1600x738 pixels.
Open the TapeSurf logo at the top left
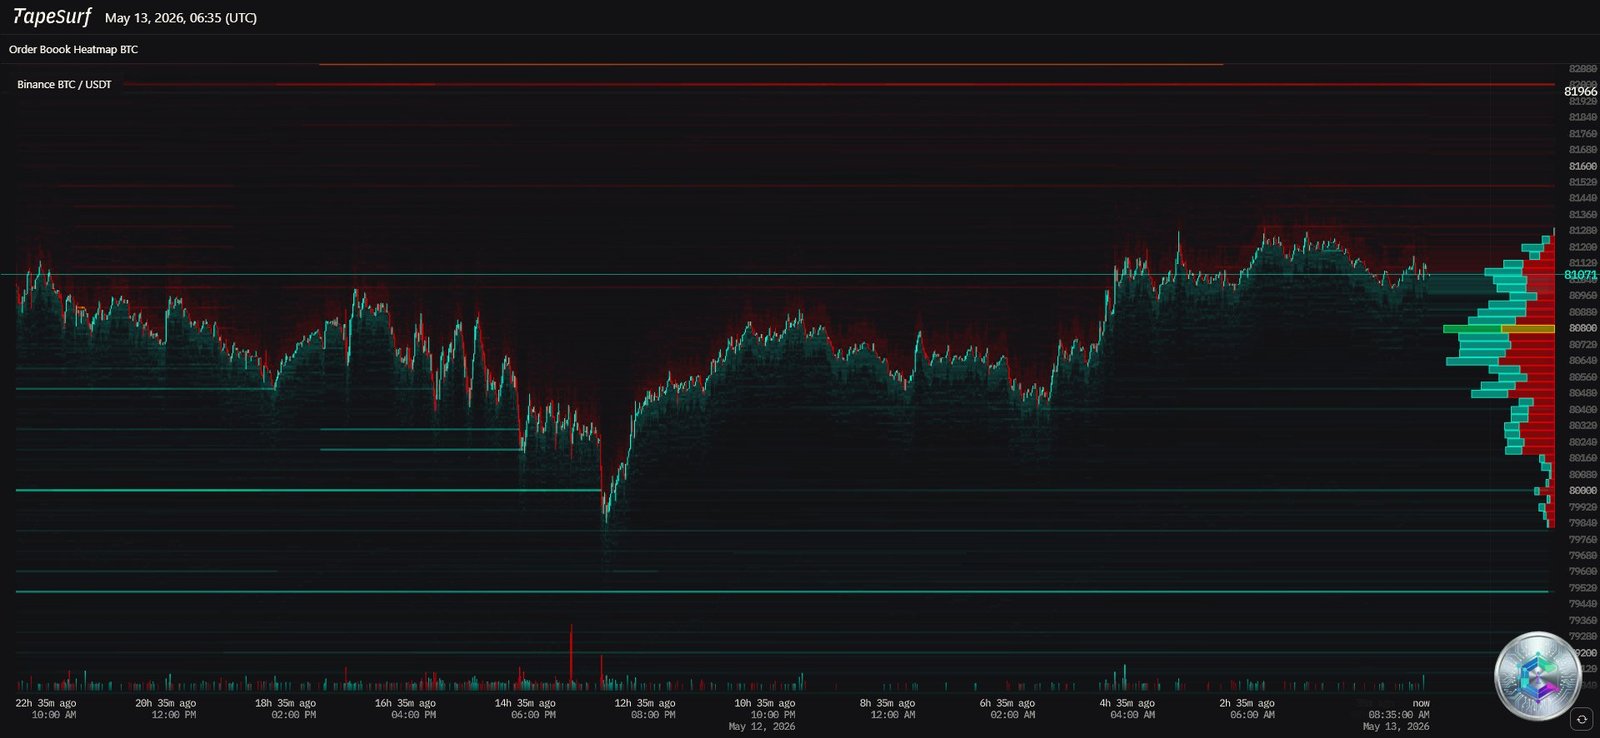point(52,17)
